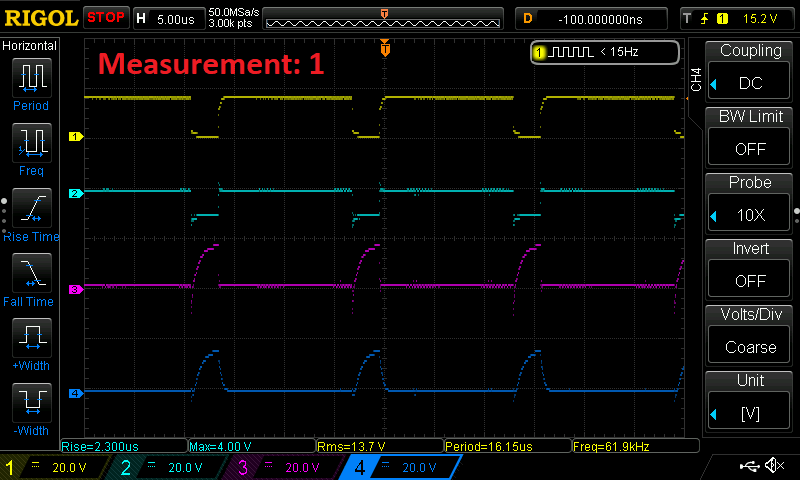
Task: Click the right menu page indicator dots
Action: pyautogui.click(x=796, y=216)
